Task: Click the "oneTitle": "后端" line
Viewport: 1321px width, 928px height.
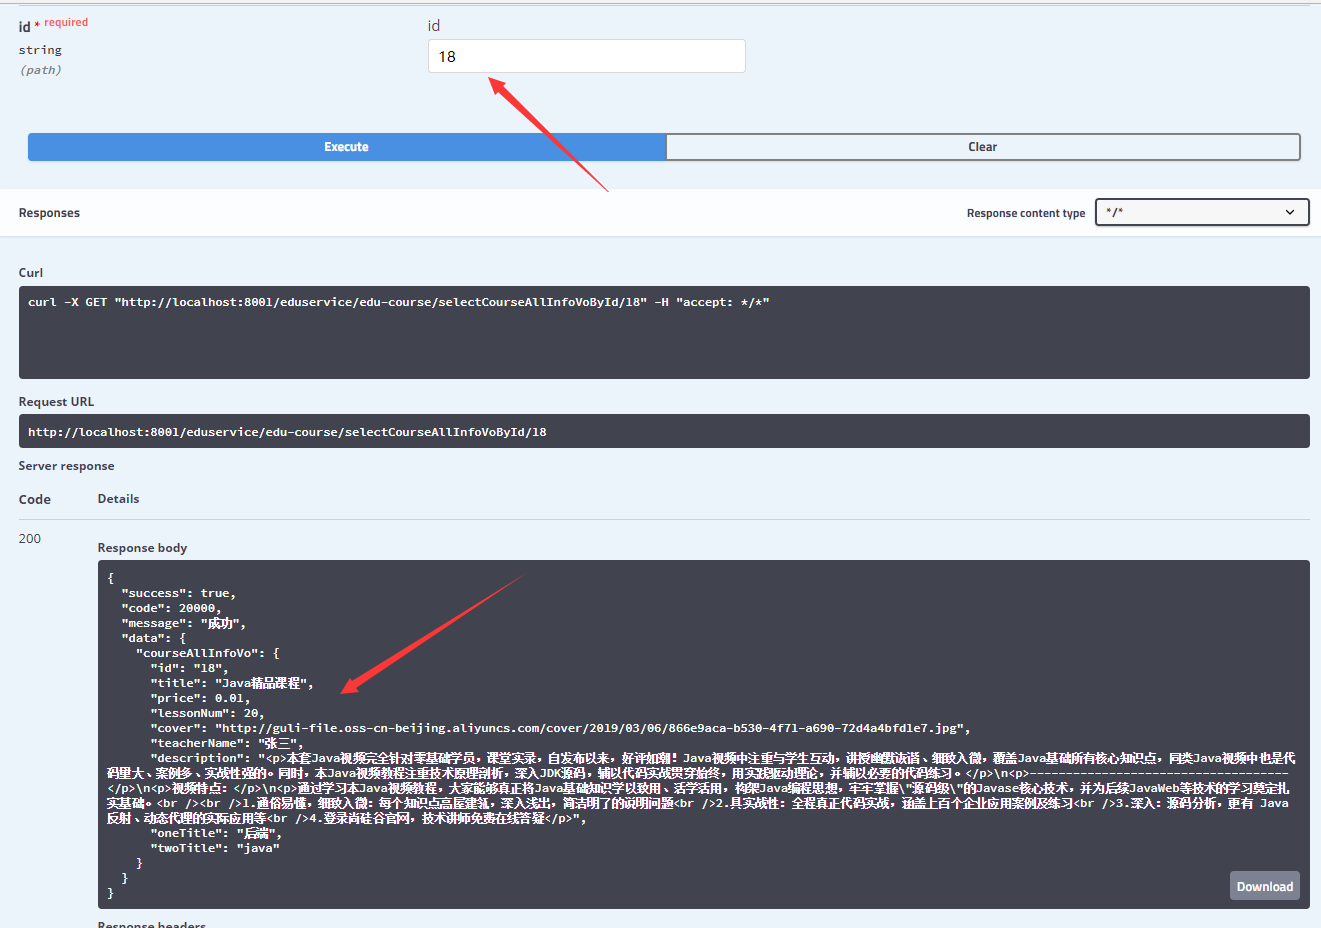Action: 216,833
